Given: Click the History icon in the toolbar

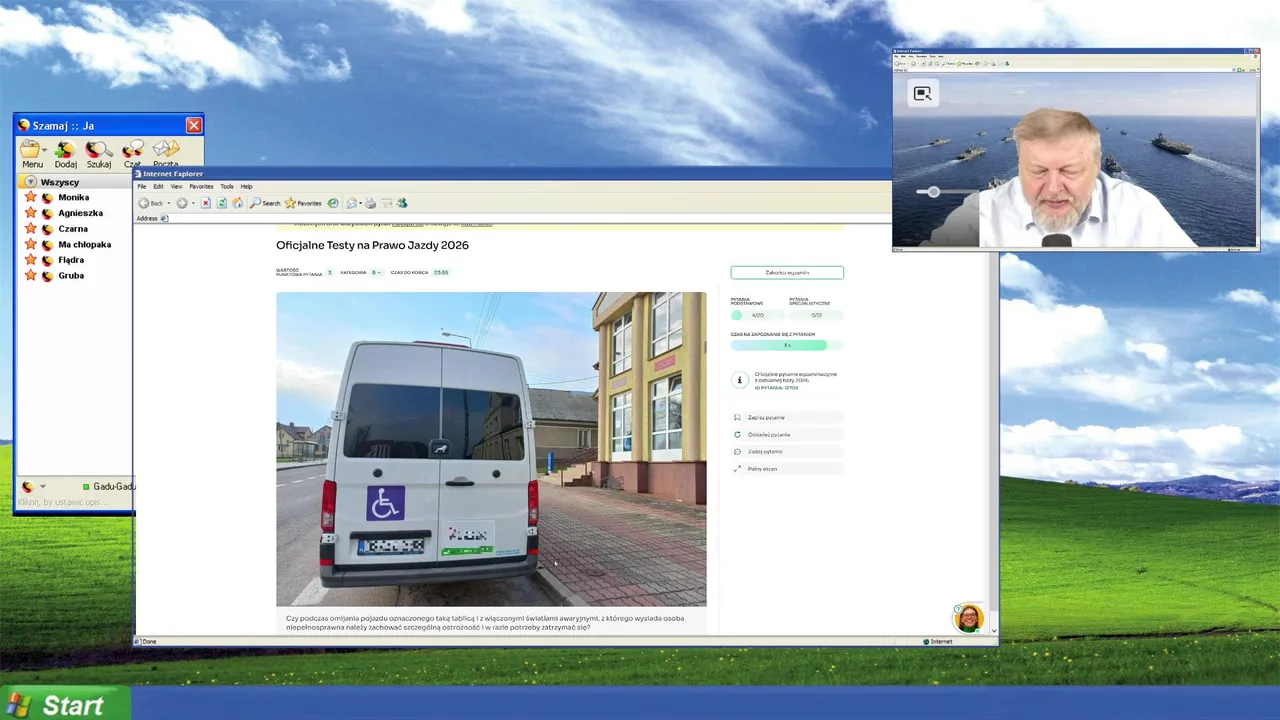Looking at the screenshot, I should 333,203.
